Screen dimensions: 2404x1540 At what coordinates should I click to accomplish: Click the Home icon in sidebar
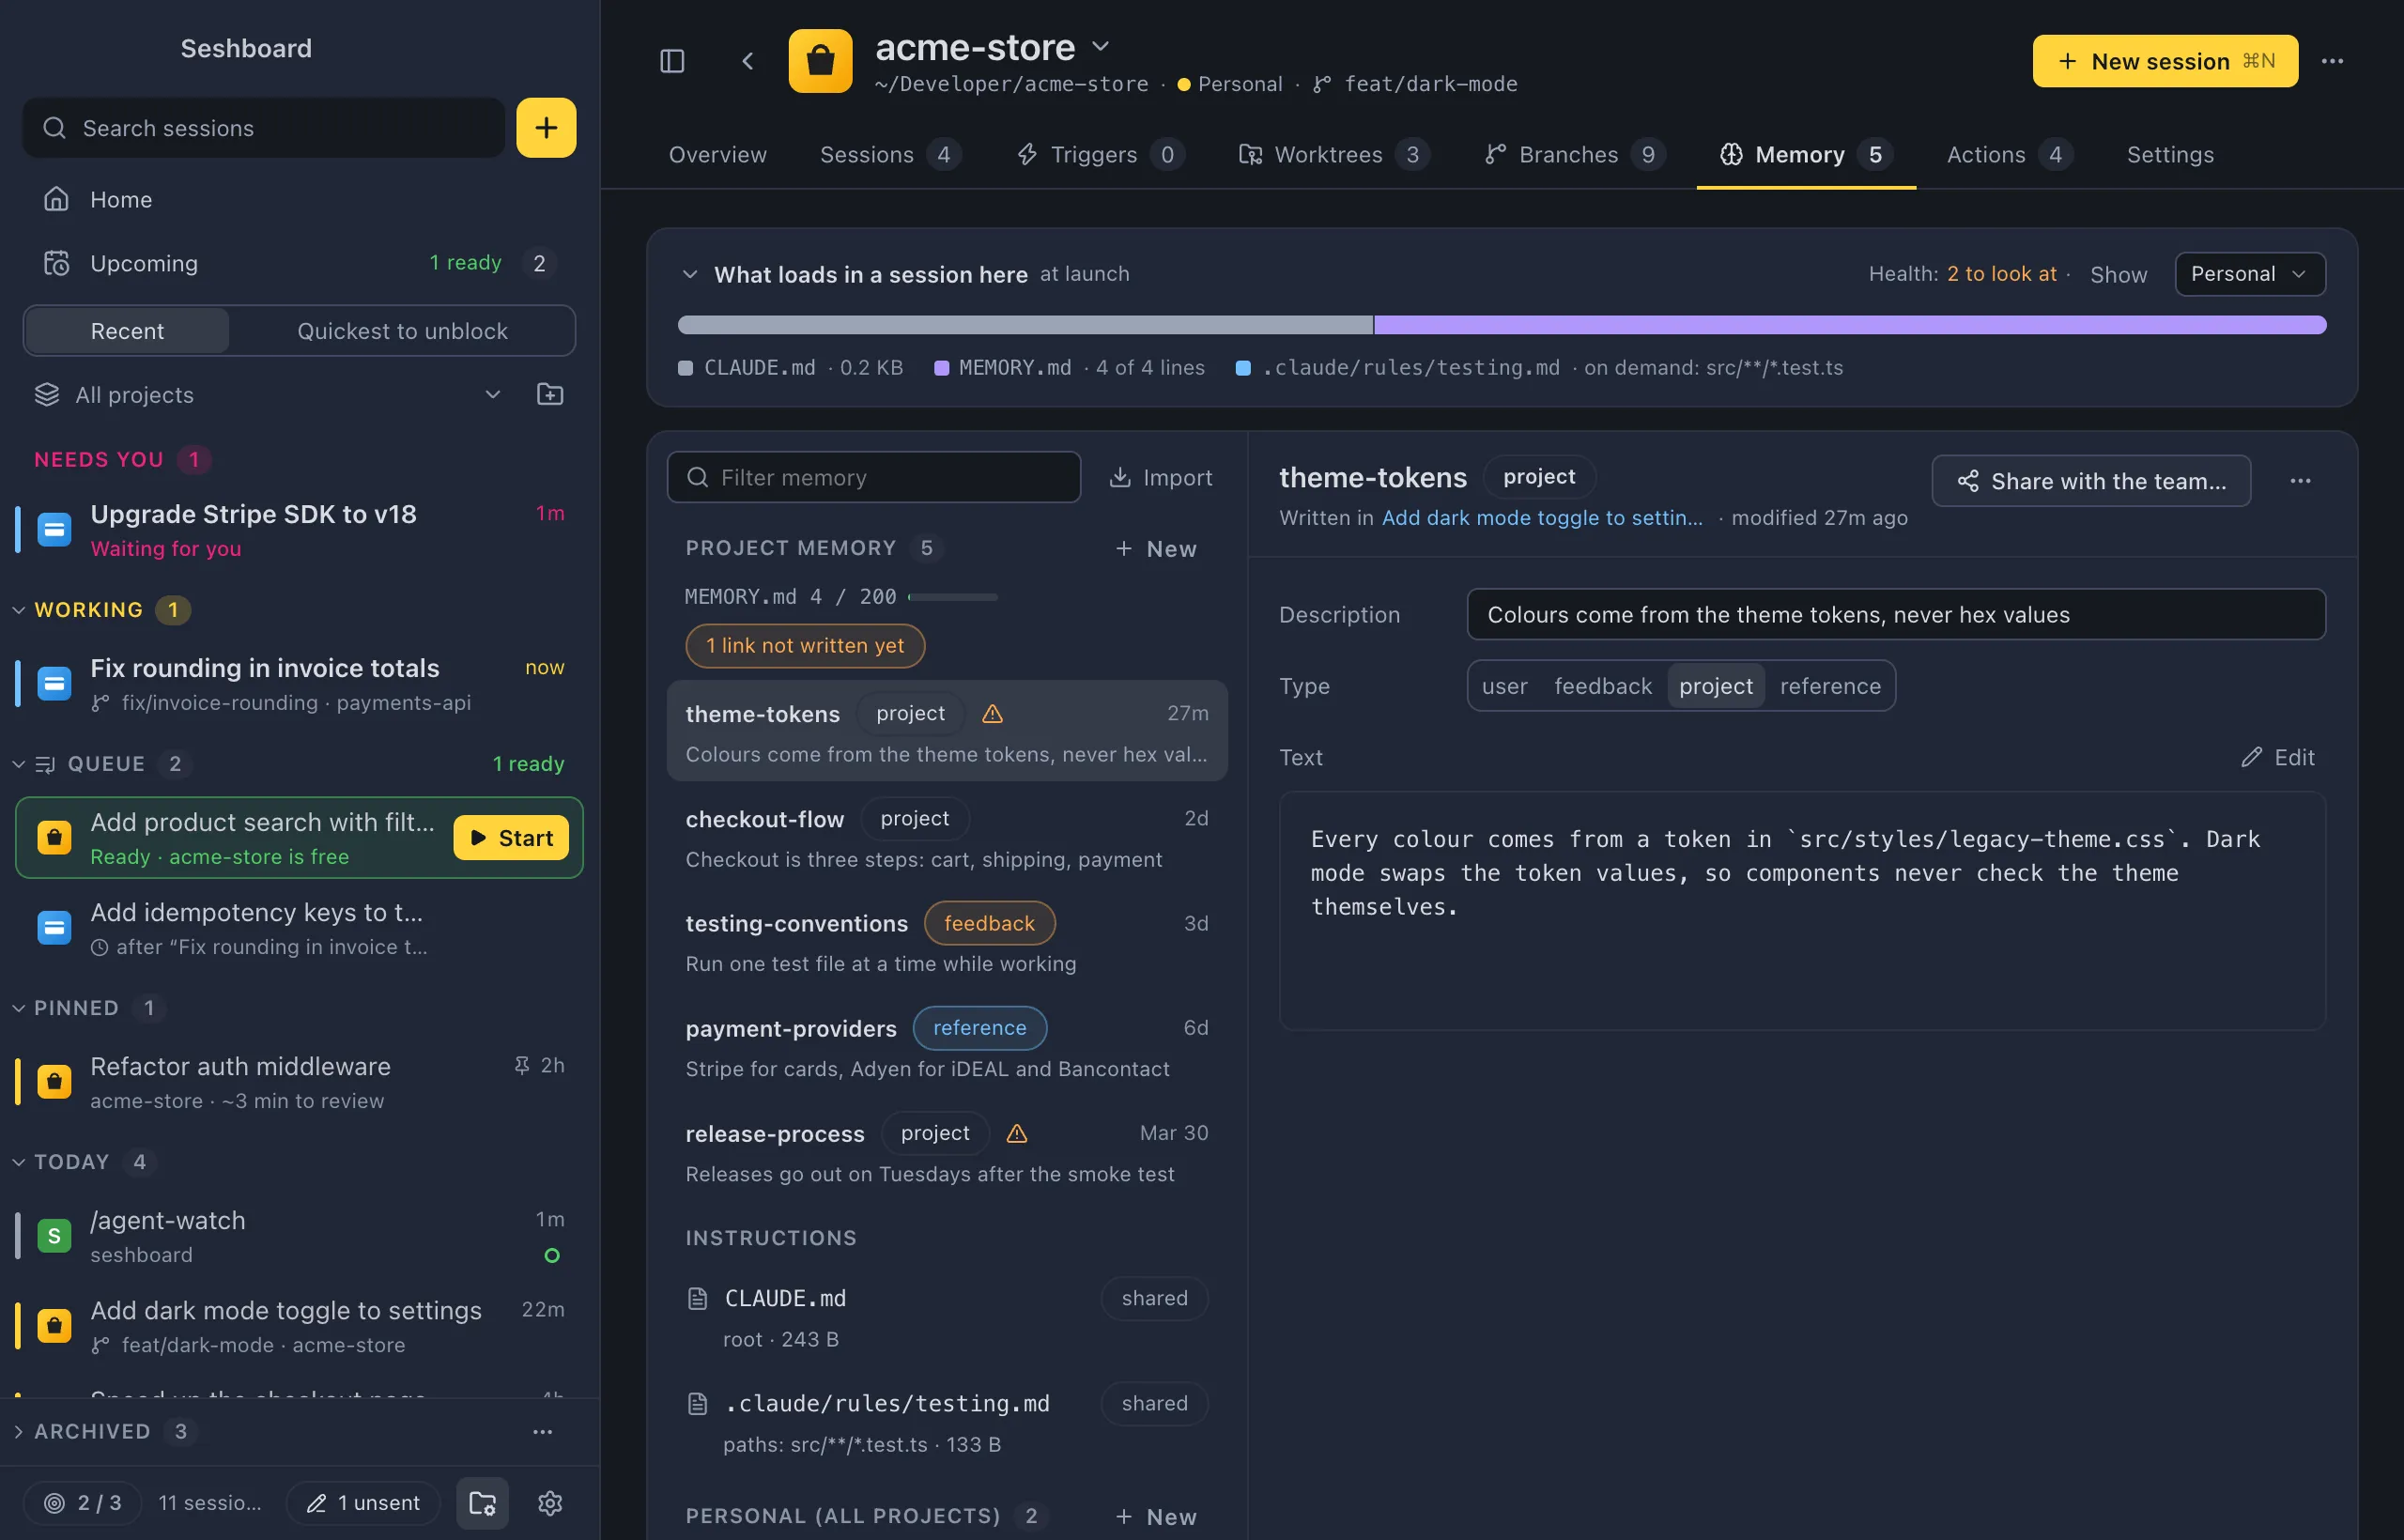click(x=56, y=199)
